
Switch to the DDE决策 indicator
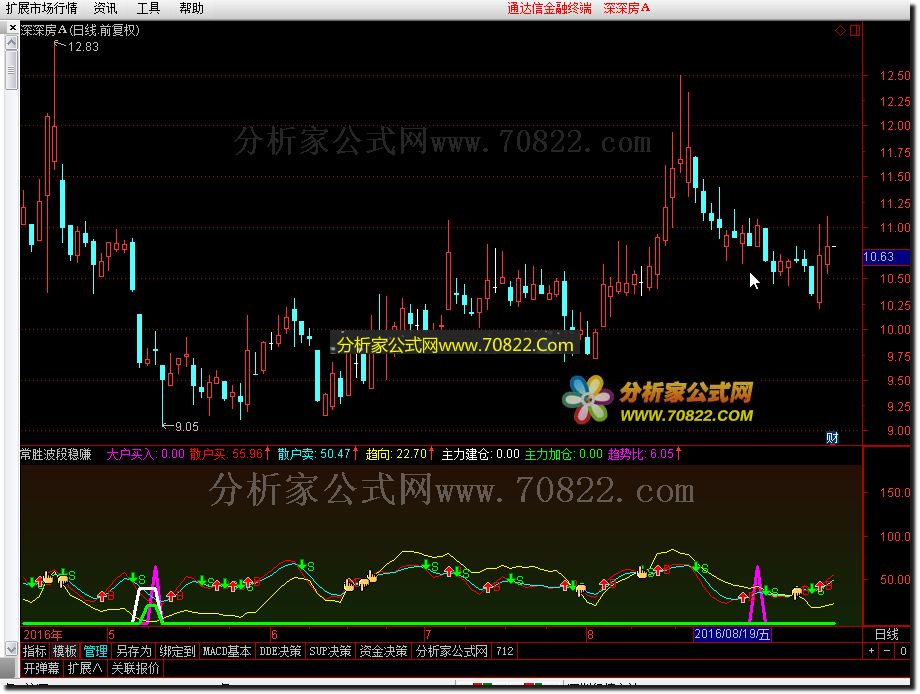pos(280,651)
